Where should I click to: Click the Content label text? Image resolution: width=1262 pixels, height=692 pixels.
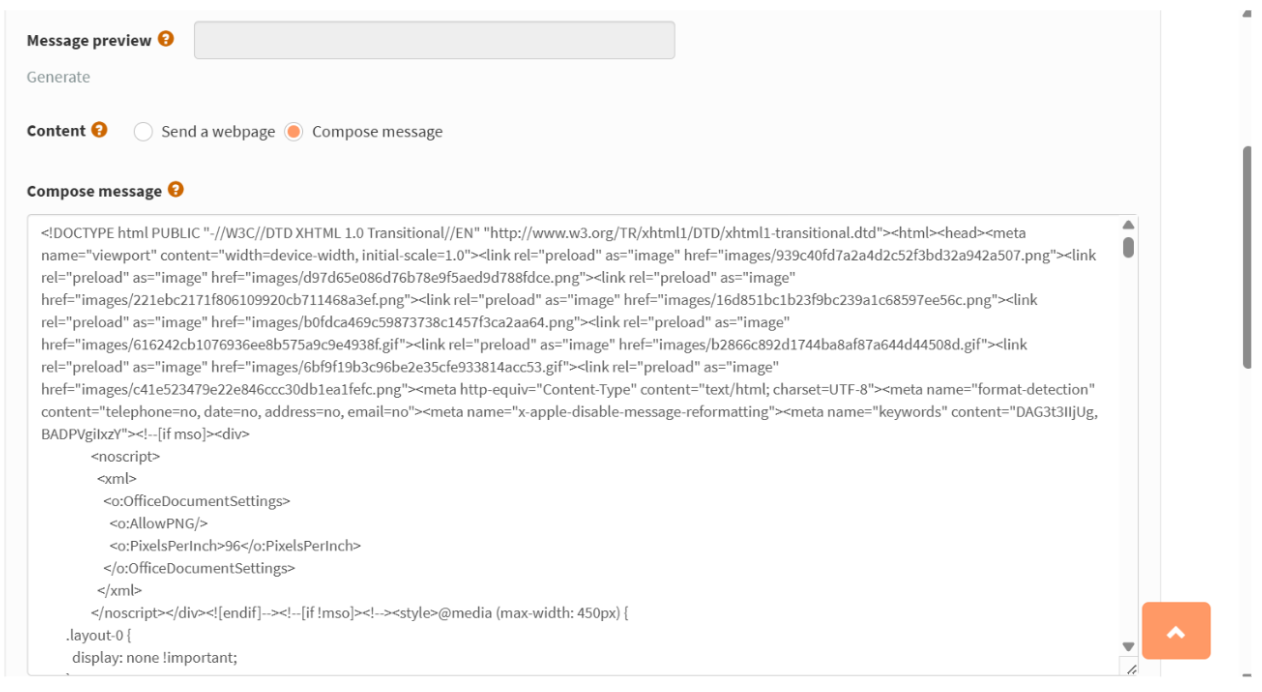pos(57,130)
